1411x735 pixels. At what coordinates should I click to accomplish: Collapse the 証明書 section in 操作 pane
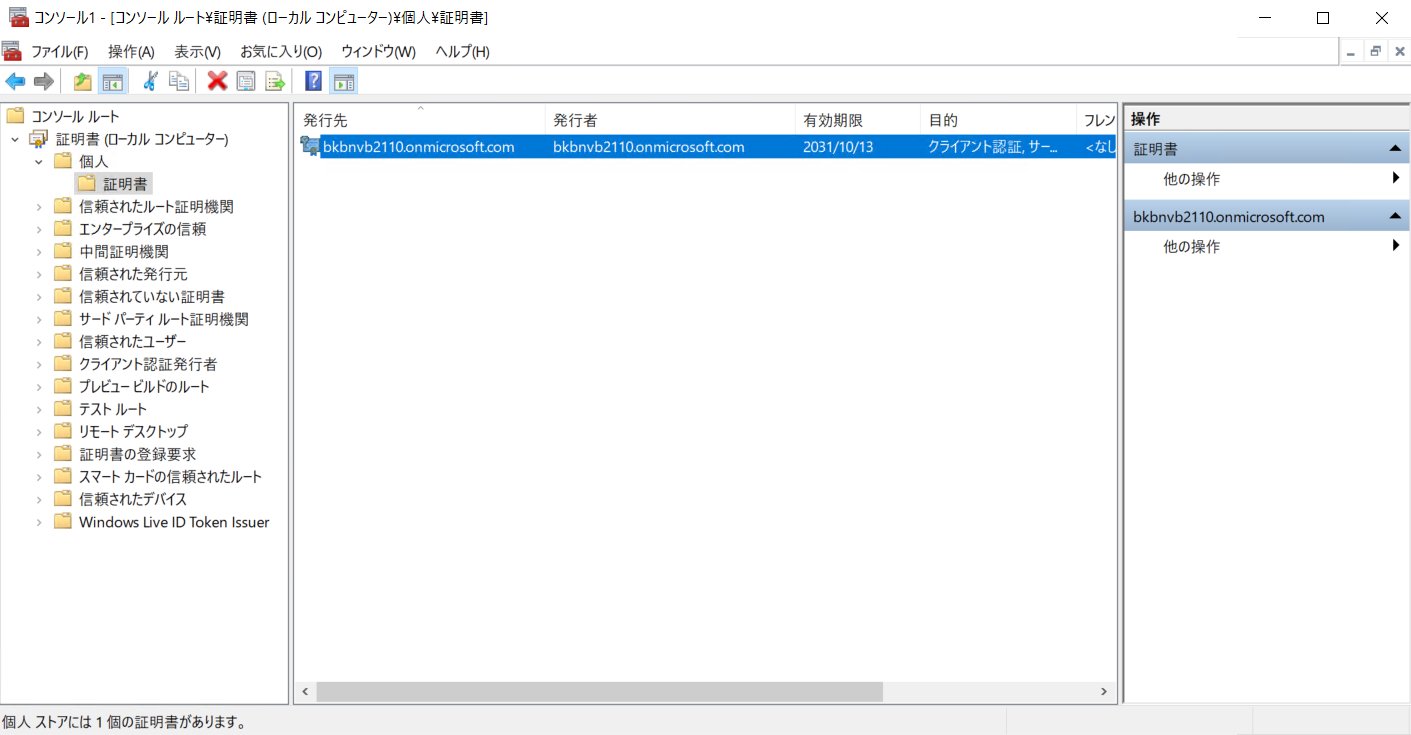click(x=1394, y=149)
